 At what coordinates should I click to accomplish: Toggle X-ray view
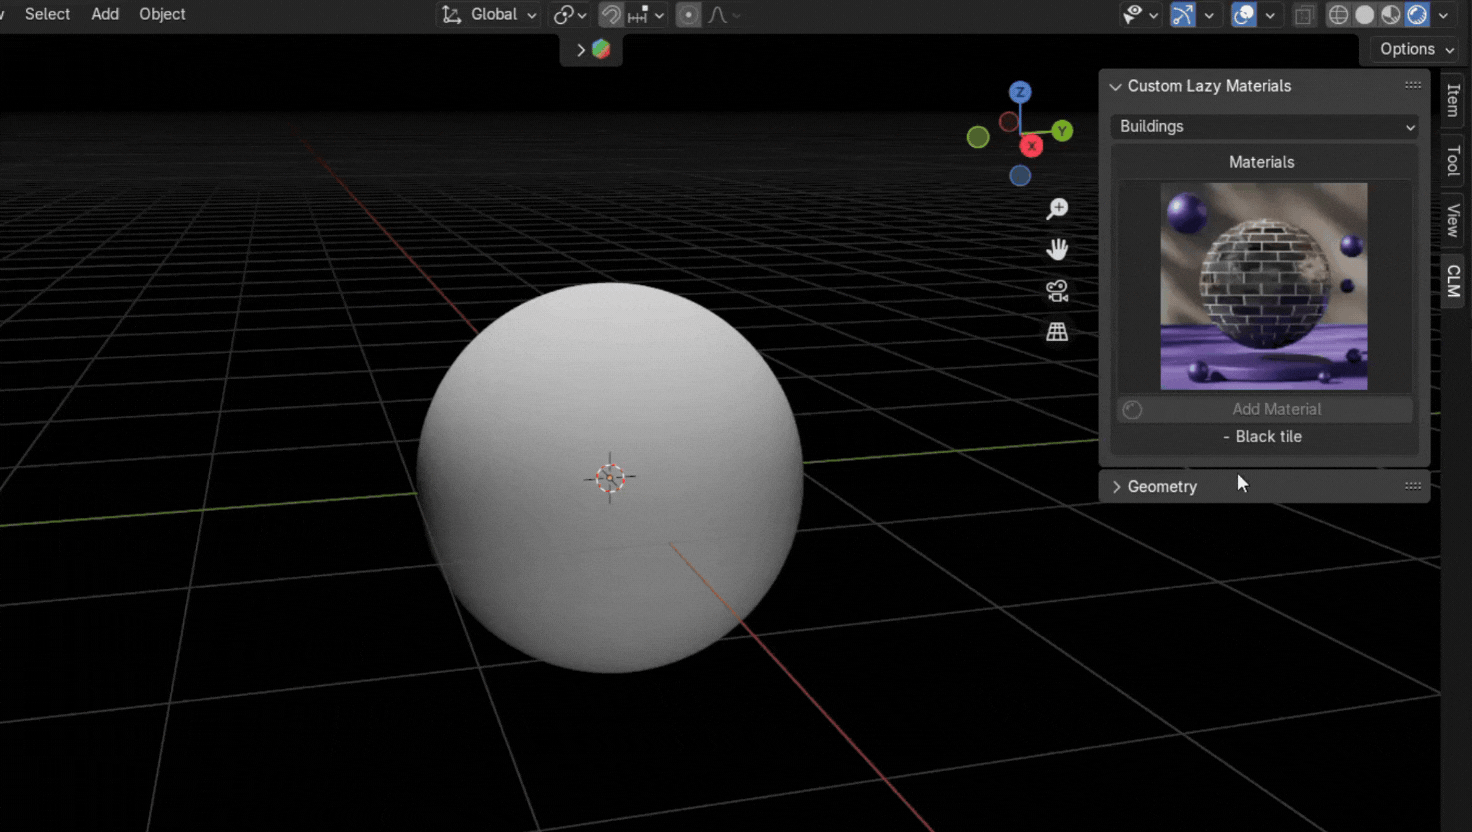click(x=1304, y=15)
